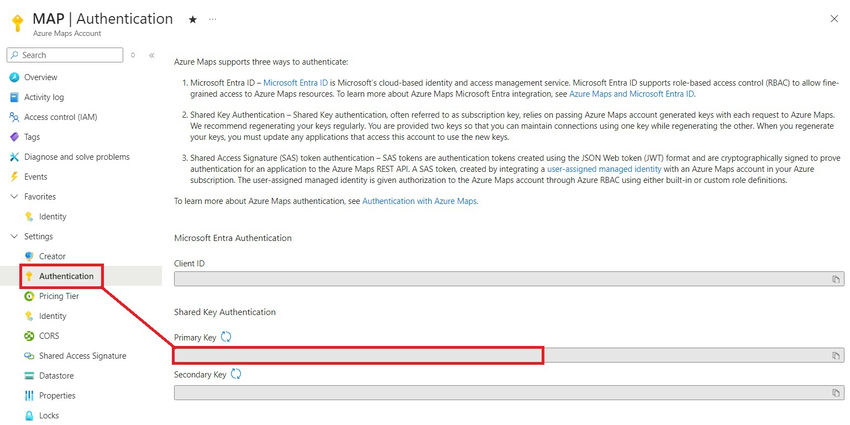Click the Shared Access Signature link icon
Viewport: 850px width, 425px height.
pyautogui.click(x=29, y=356)
